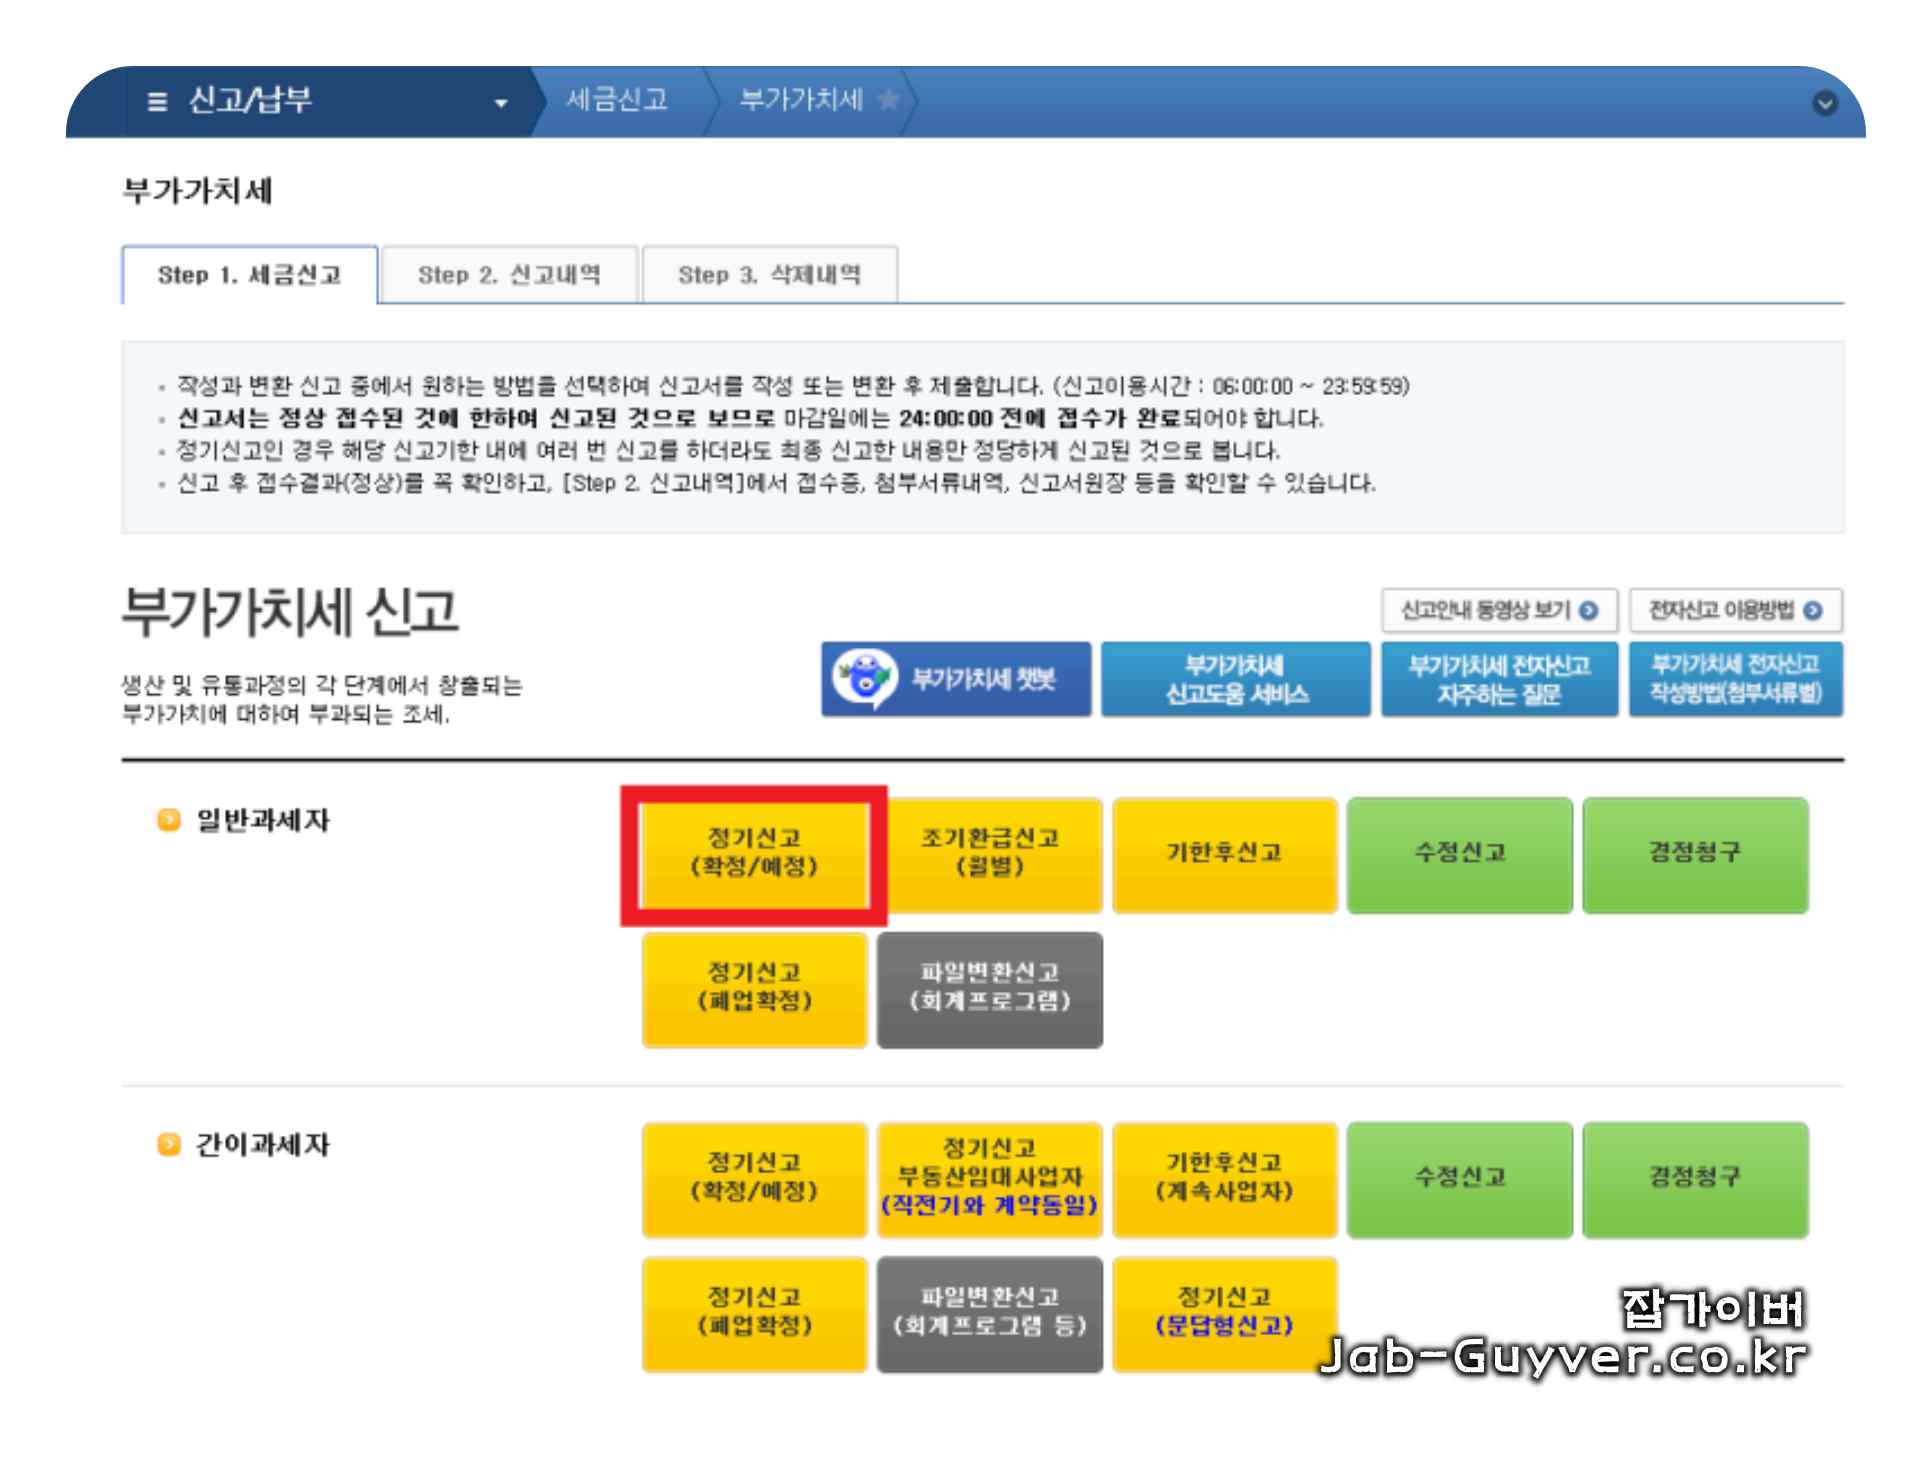This screenshot has height=1468, width=1932.
Task: Click green 수정신고 button under 일반과세자
Action: pyautogui.click(x=1459, y=853)
